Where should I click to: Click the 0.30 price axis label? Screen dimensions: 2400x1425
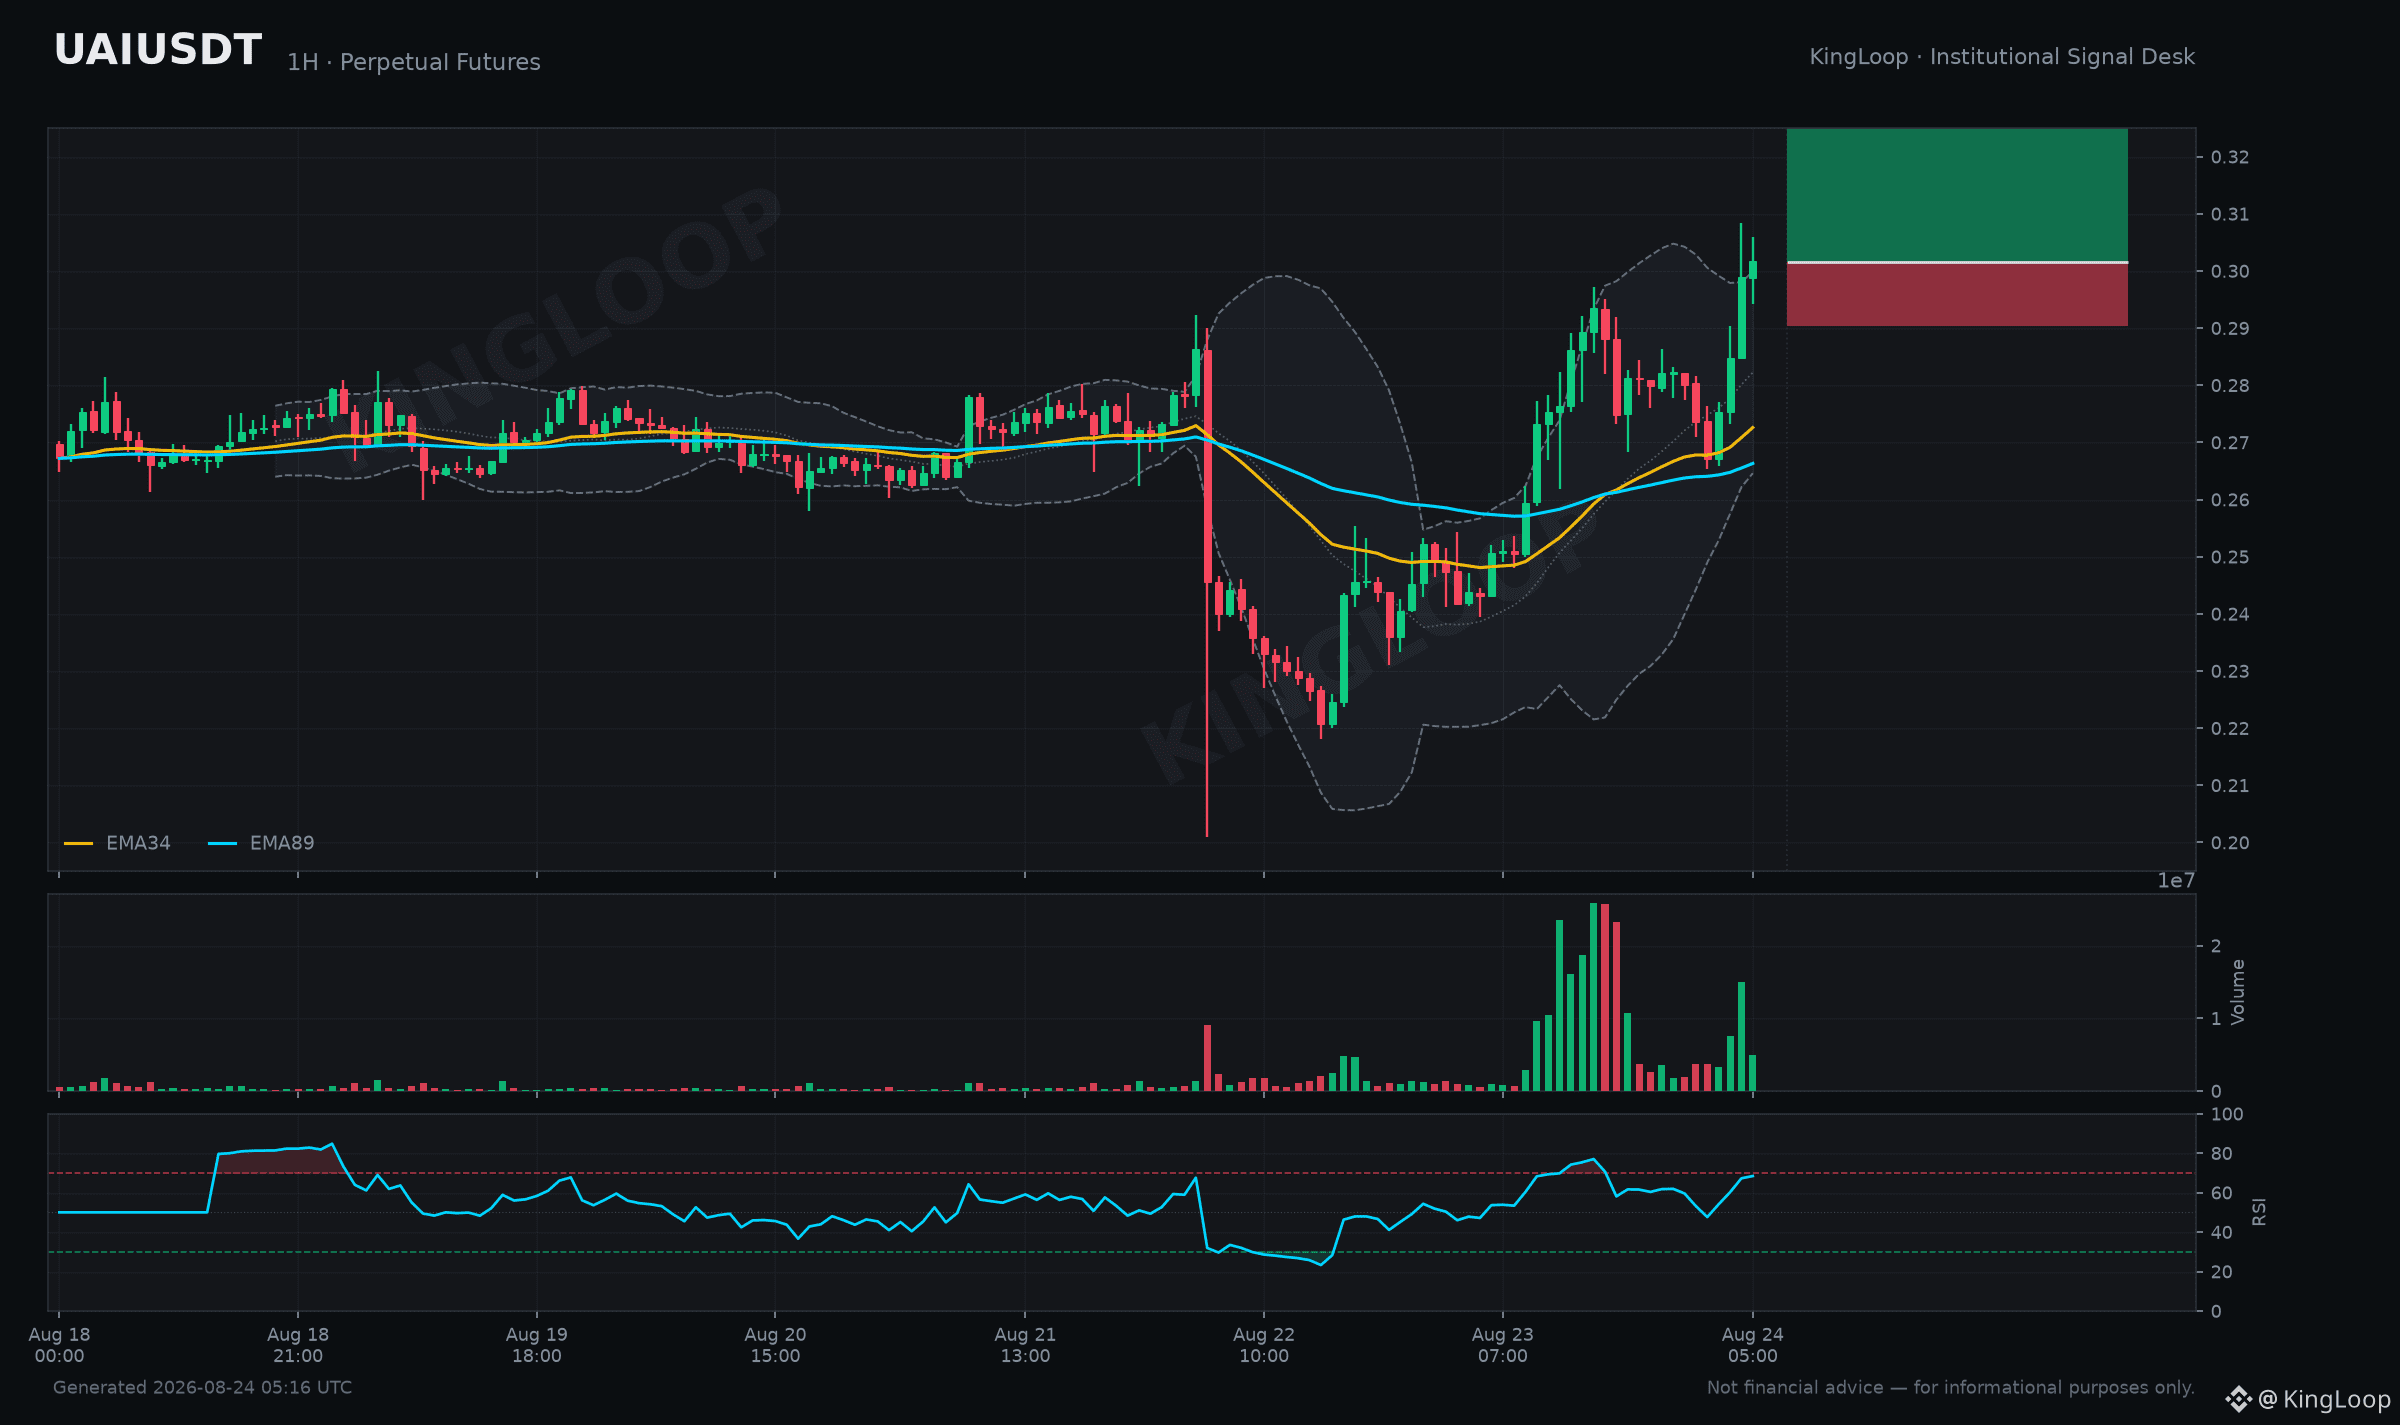(x=2230, y=271)
